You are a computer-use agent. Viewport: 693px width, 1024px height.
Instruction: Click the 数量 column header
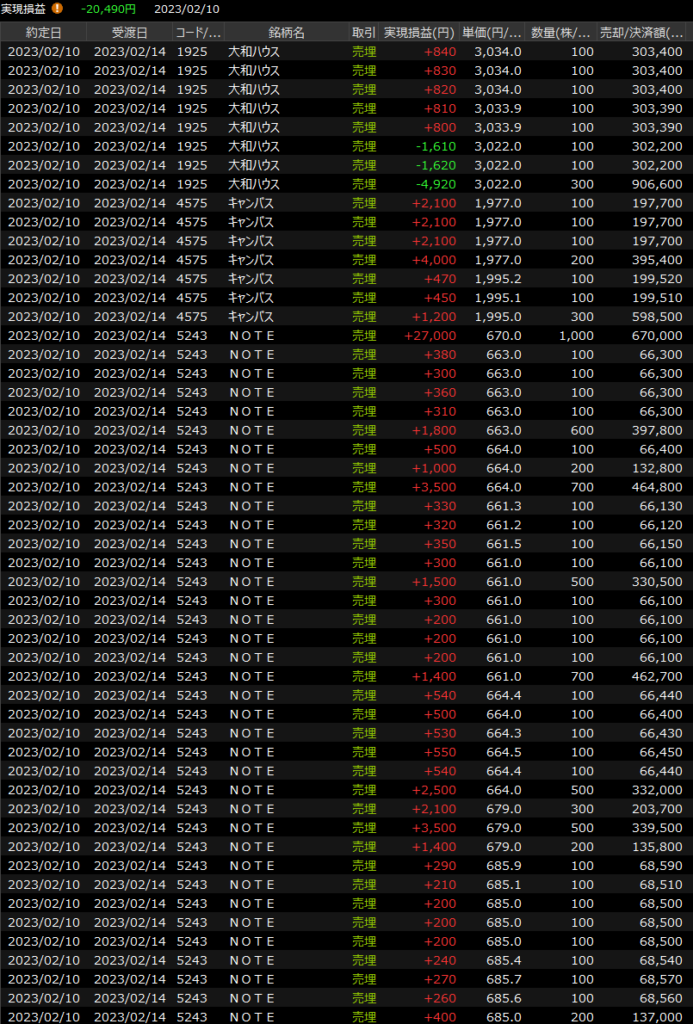pos(560,33)
